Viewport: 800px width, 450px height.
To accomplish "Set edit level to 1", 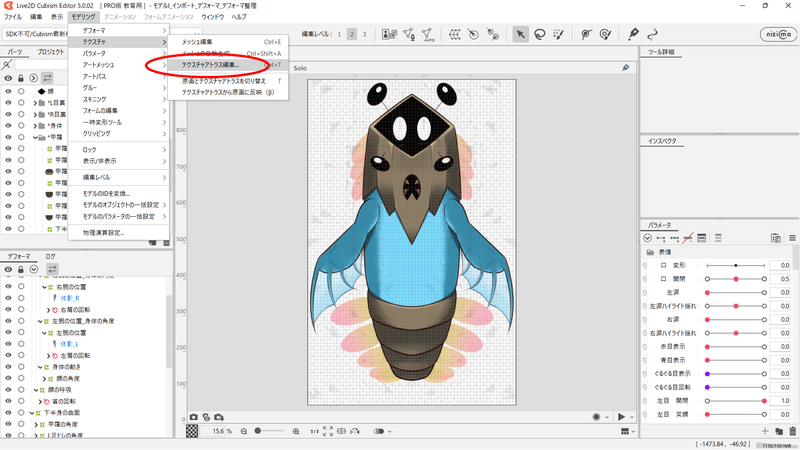I will tap(339, 34).
